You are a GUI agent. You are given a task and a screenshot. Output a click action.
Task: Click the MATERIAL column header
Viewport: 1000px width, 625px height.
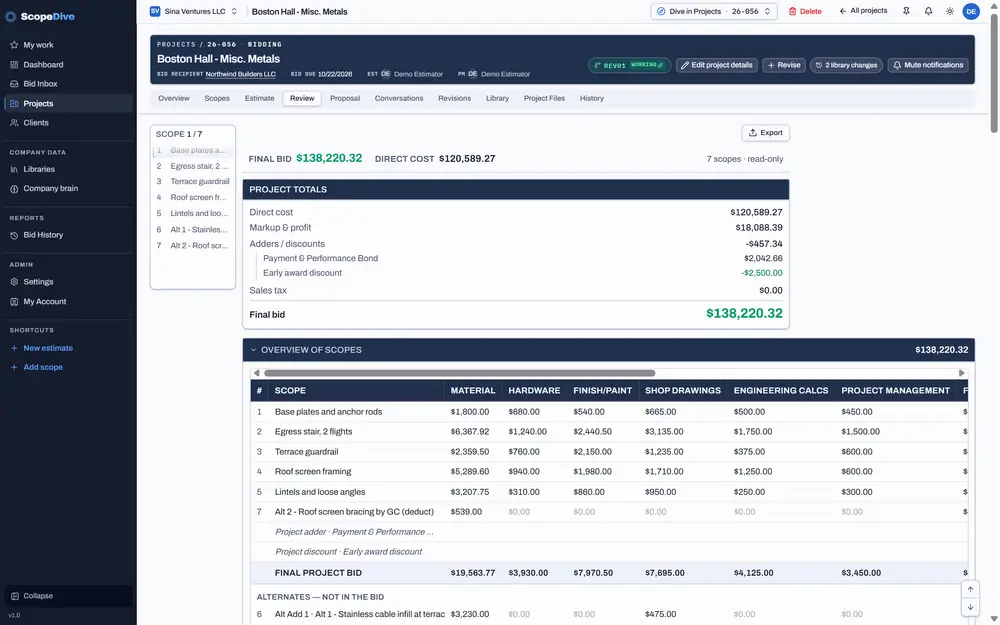[x=473, y=390]
